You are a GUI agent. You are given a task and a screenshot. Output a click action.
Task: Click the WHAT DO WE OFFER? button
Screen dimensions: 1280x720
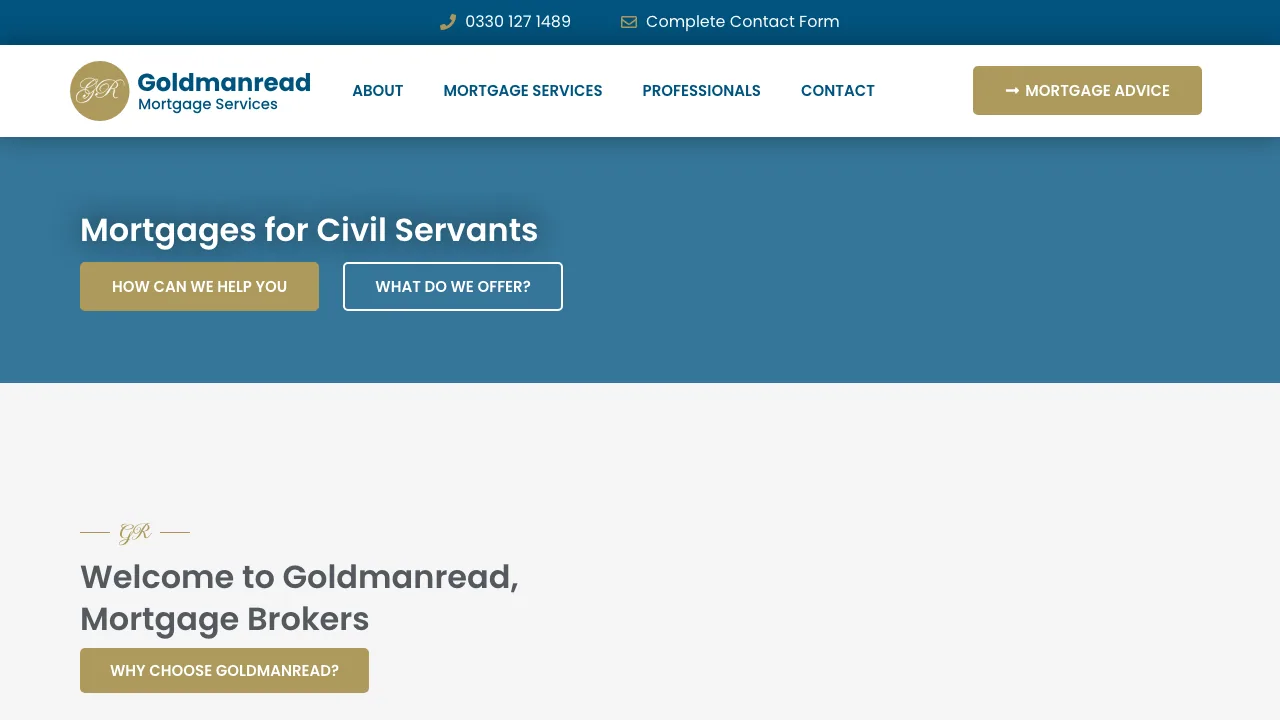tap(453, 286)
